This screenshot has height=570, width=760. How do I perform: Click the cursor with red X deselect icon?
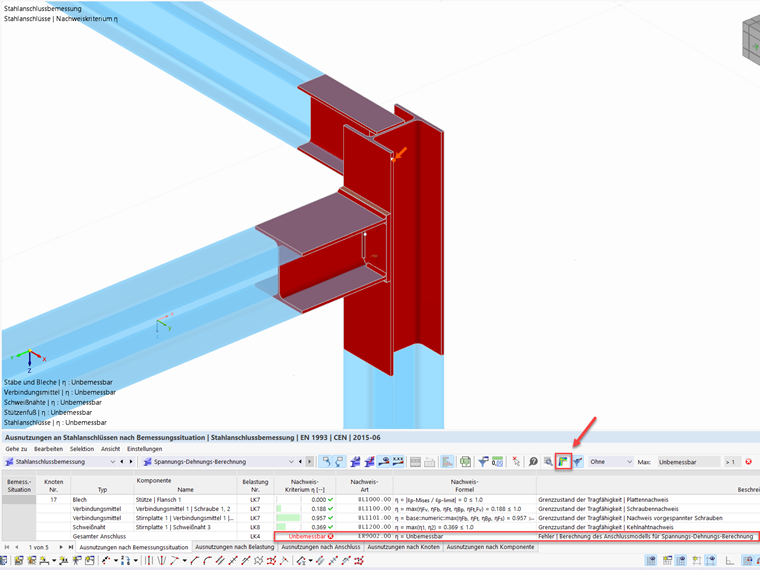[x=516, y=461]
